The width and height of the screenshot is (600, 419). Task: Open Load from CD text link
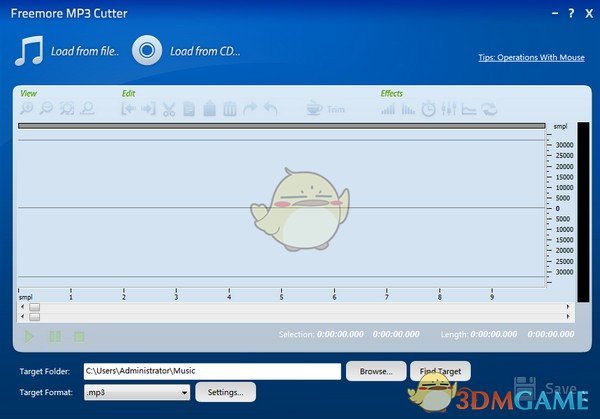coord(205,51)
